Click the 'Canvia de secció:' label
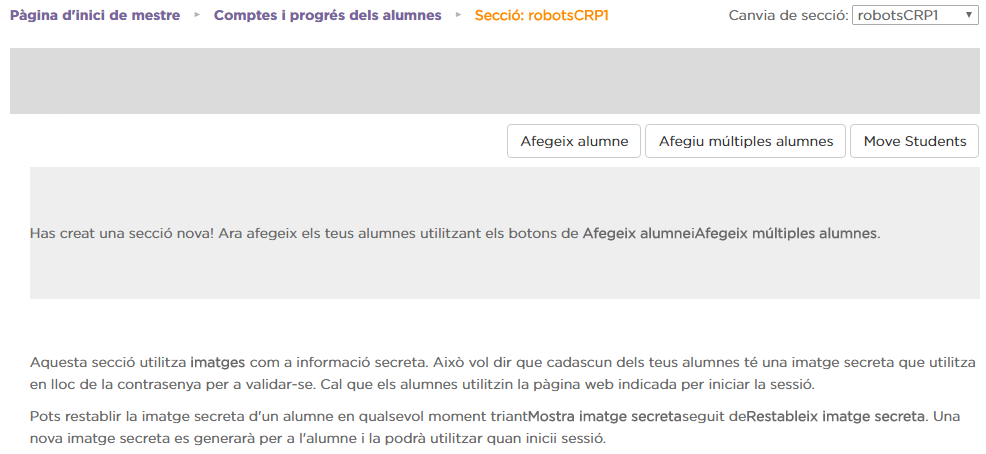 [x=789, y=15]
